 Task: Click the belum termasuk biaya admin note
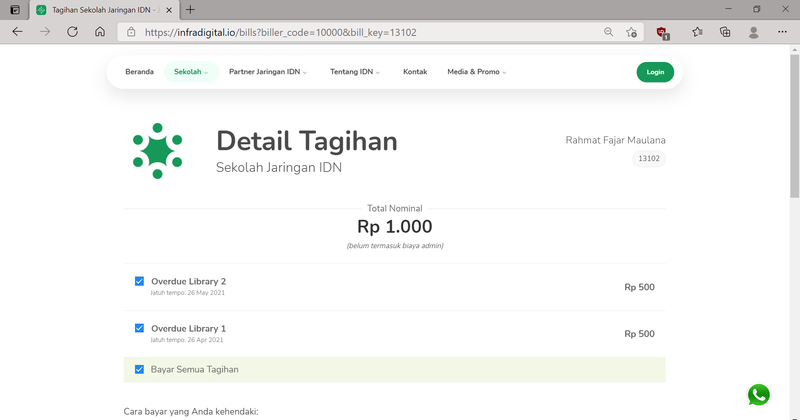pos(395,246)
